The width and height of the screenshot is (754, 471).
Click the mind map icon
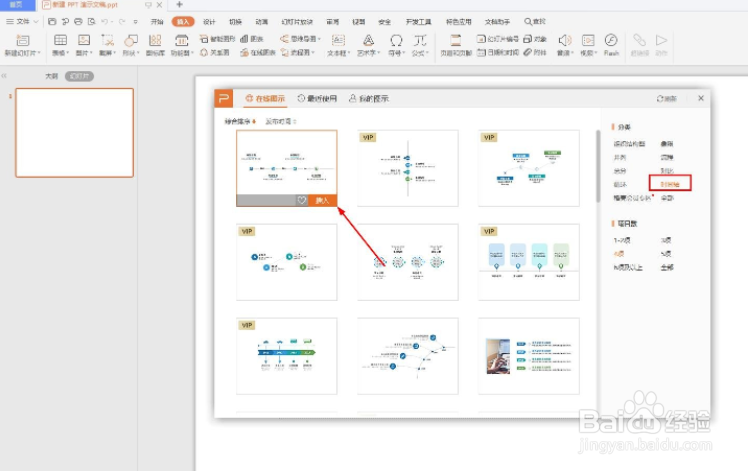coord(284,39)
